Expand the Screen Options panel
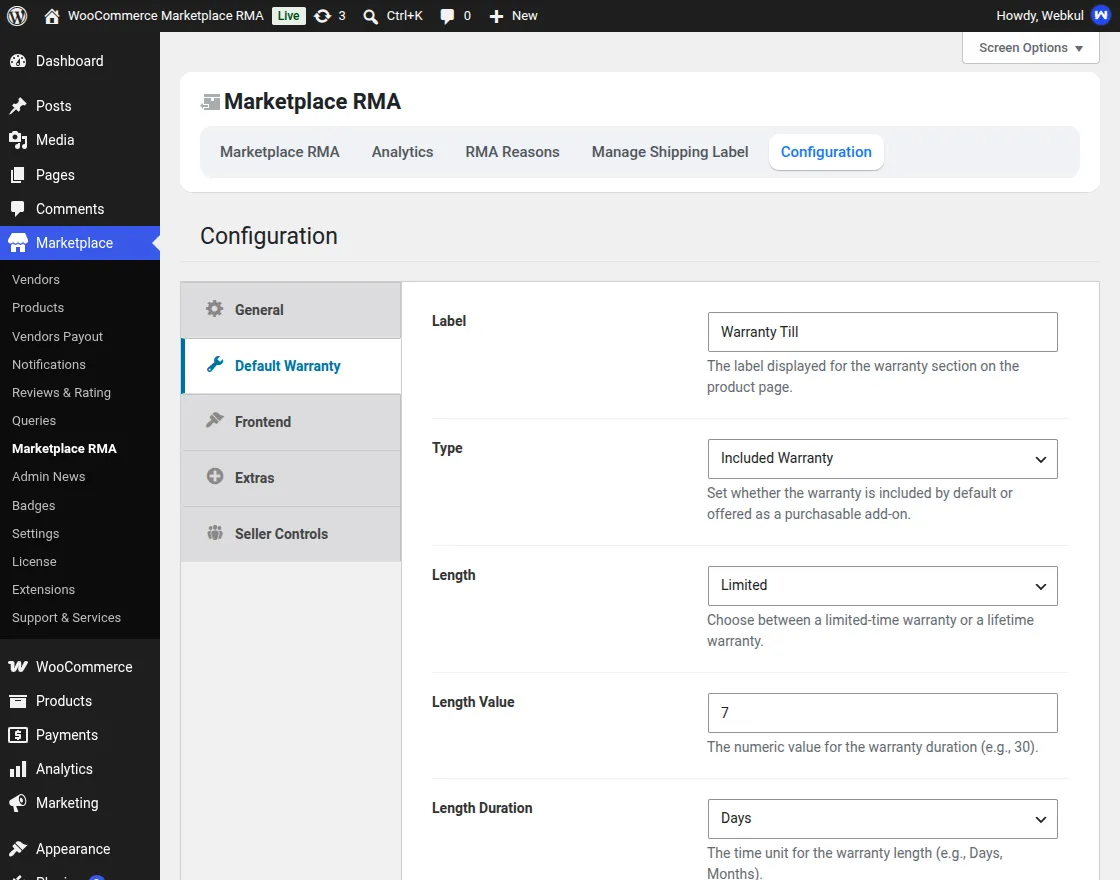Screen dimensions: 1120x880 [1030, 48]
